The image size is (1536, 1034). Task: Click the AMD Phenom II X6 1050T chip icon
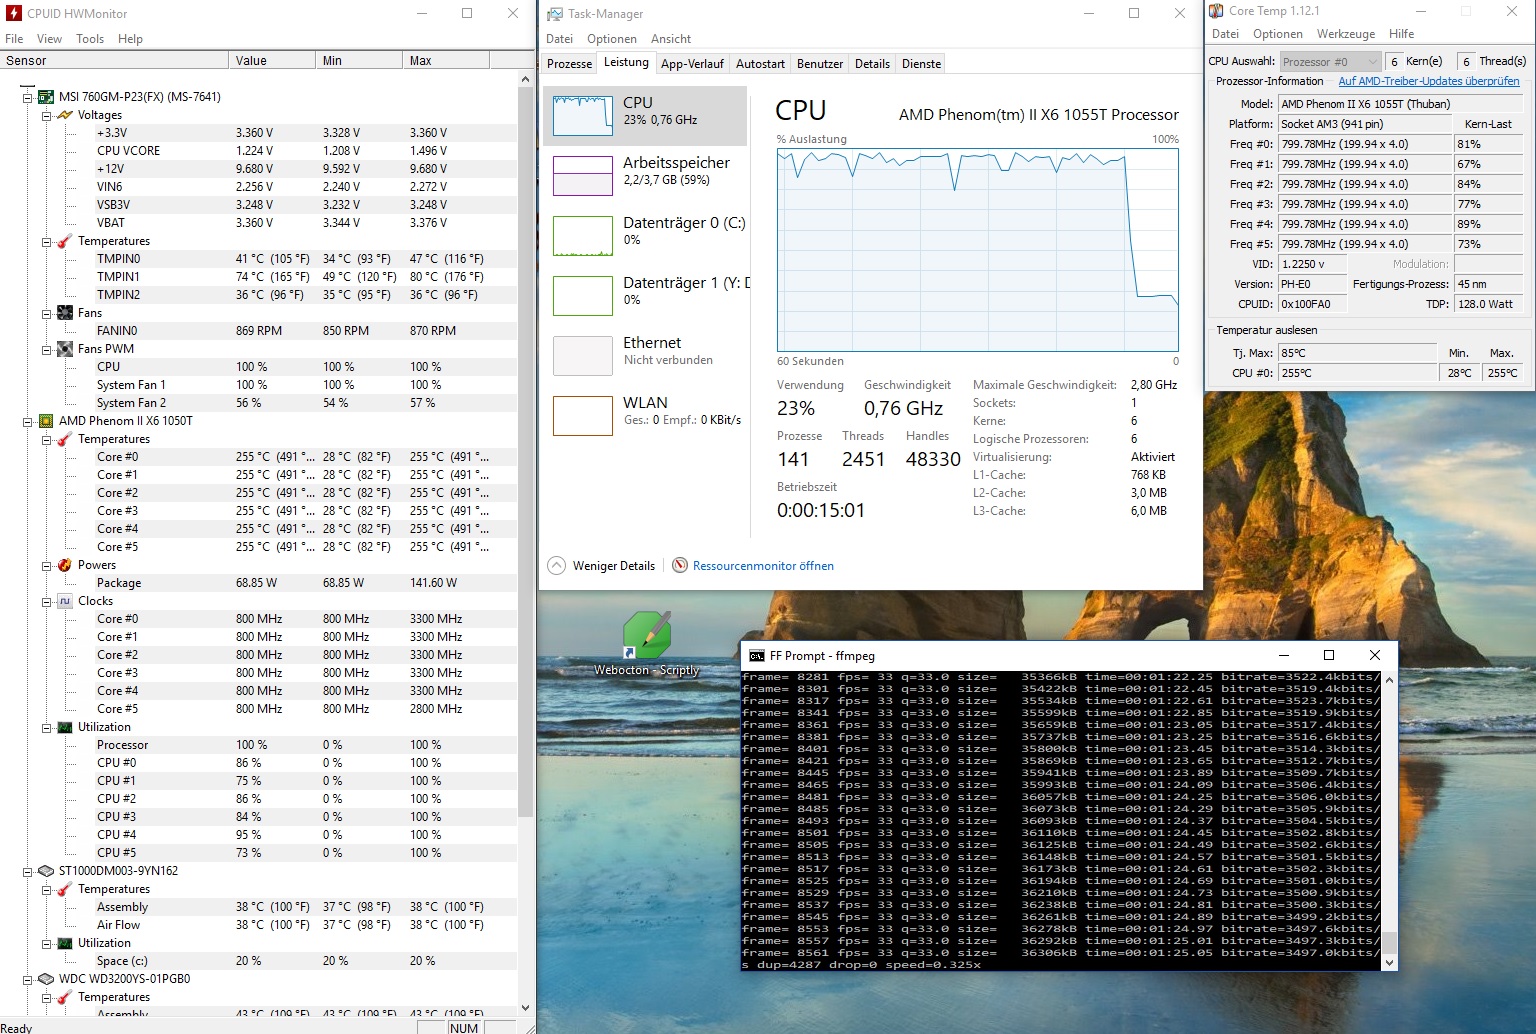pos(46,421)
